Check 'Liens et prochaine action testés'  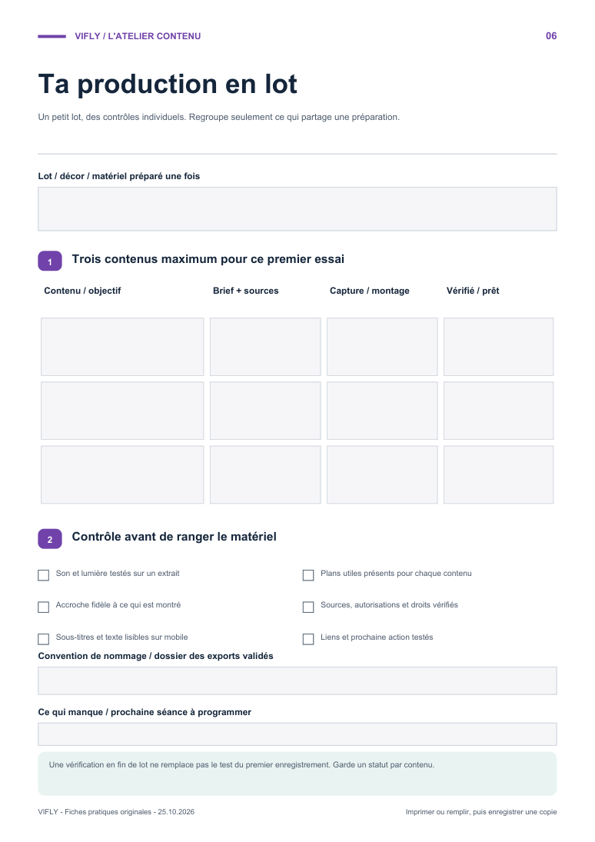(308, 639)
